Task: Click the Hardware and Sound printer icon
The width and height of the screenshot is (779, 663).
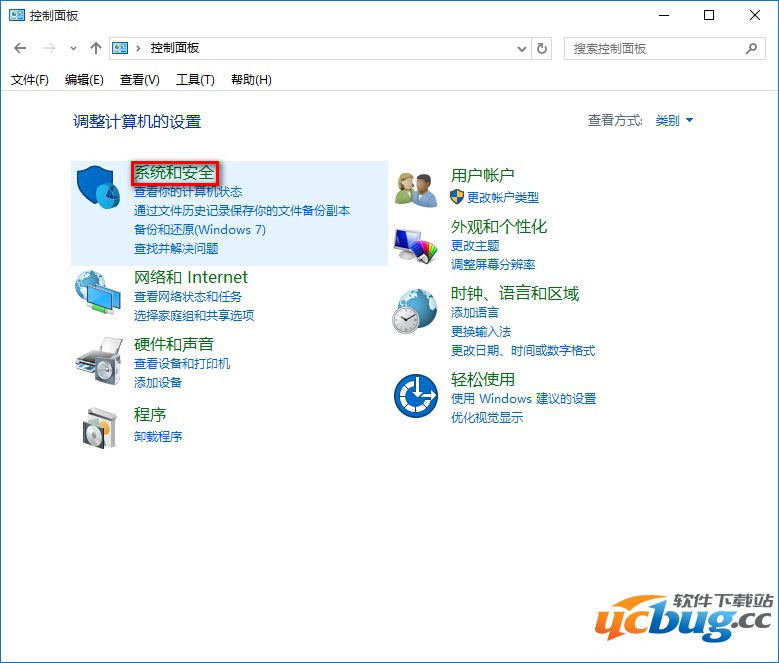Action: (98, 360)
